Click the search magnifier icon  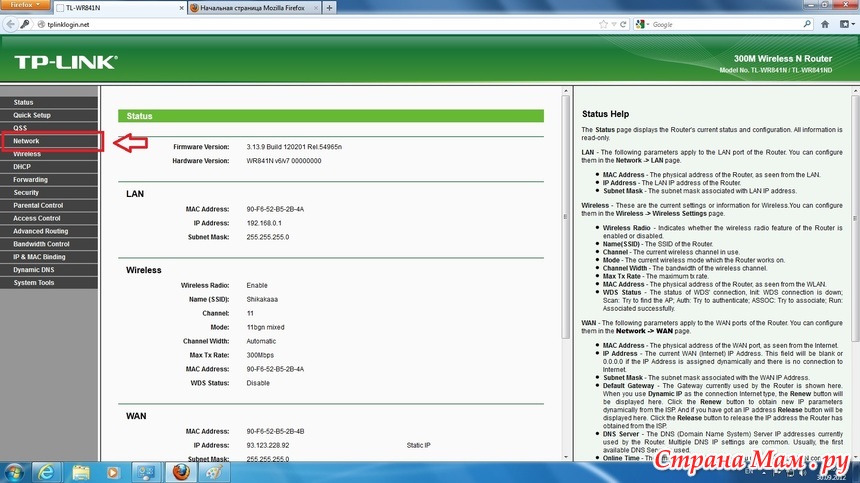pos(807,24)
